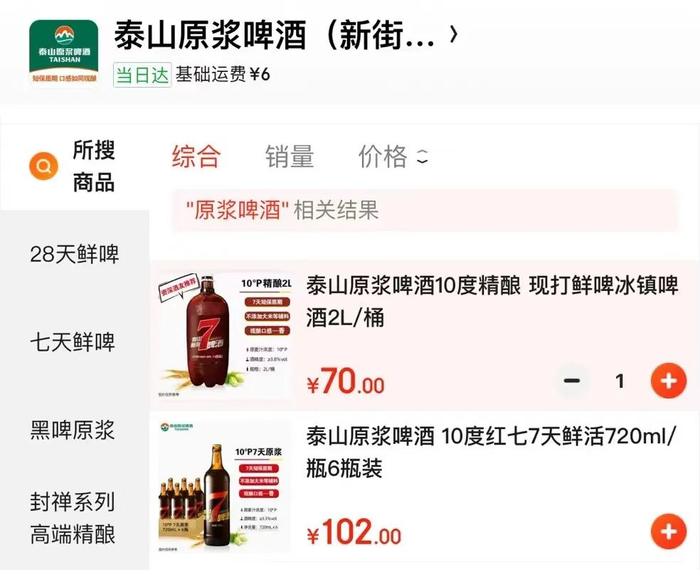Viewport: 700px width, 570px height.
Task: Click the orange search magnifier icon
Action: 44,166
